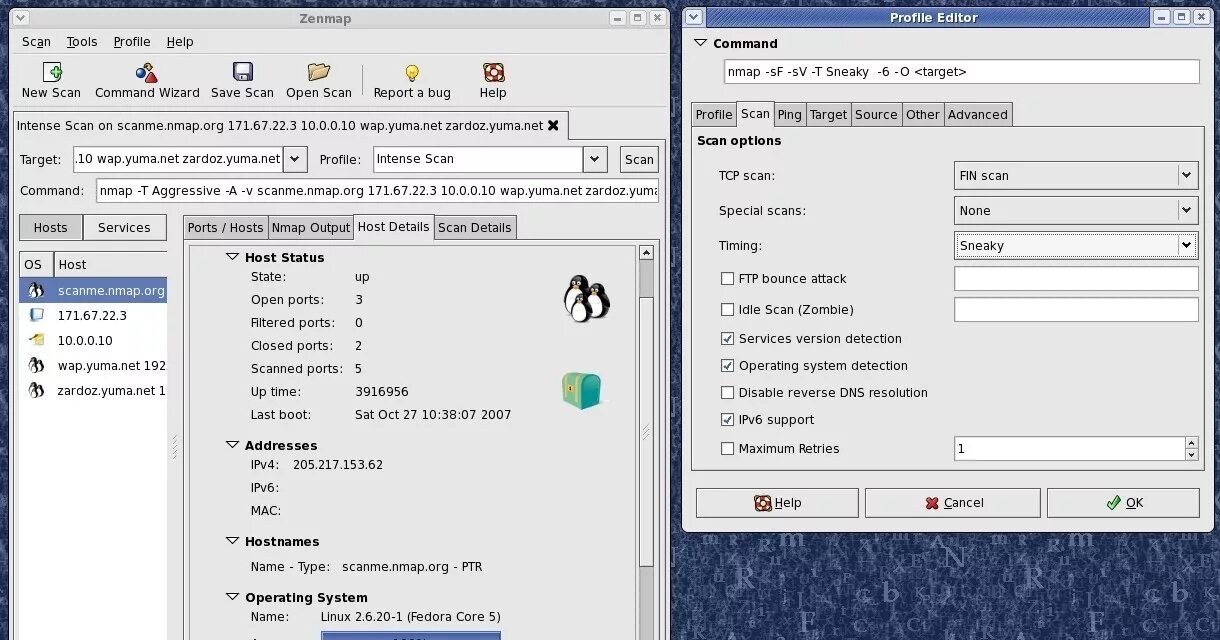Image resolution: width=1220 pixels, height=640 pixels.
Task: Enable FTP bounce attack checkbox
Action: [727, 279]
